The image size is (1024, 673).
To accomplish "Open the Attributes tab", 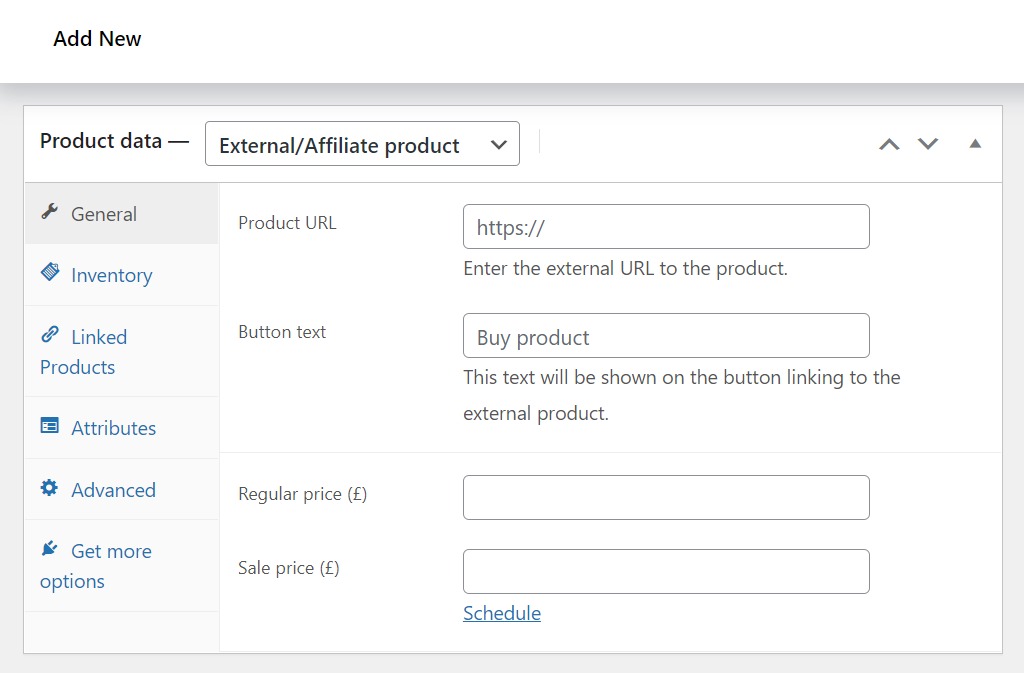I will tap(113, 427).
